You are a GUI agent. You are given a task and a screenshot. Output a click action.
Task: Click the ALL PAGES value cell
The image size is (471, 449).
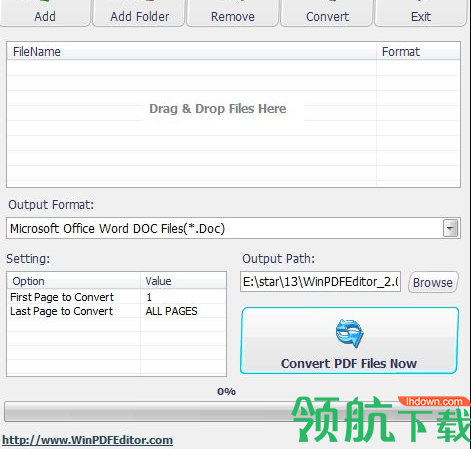pos(171,311)
